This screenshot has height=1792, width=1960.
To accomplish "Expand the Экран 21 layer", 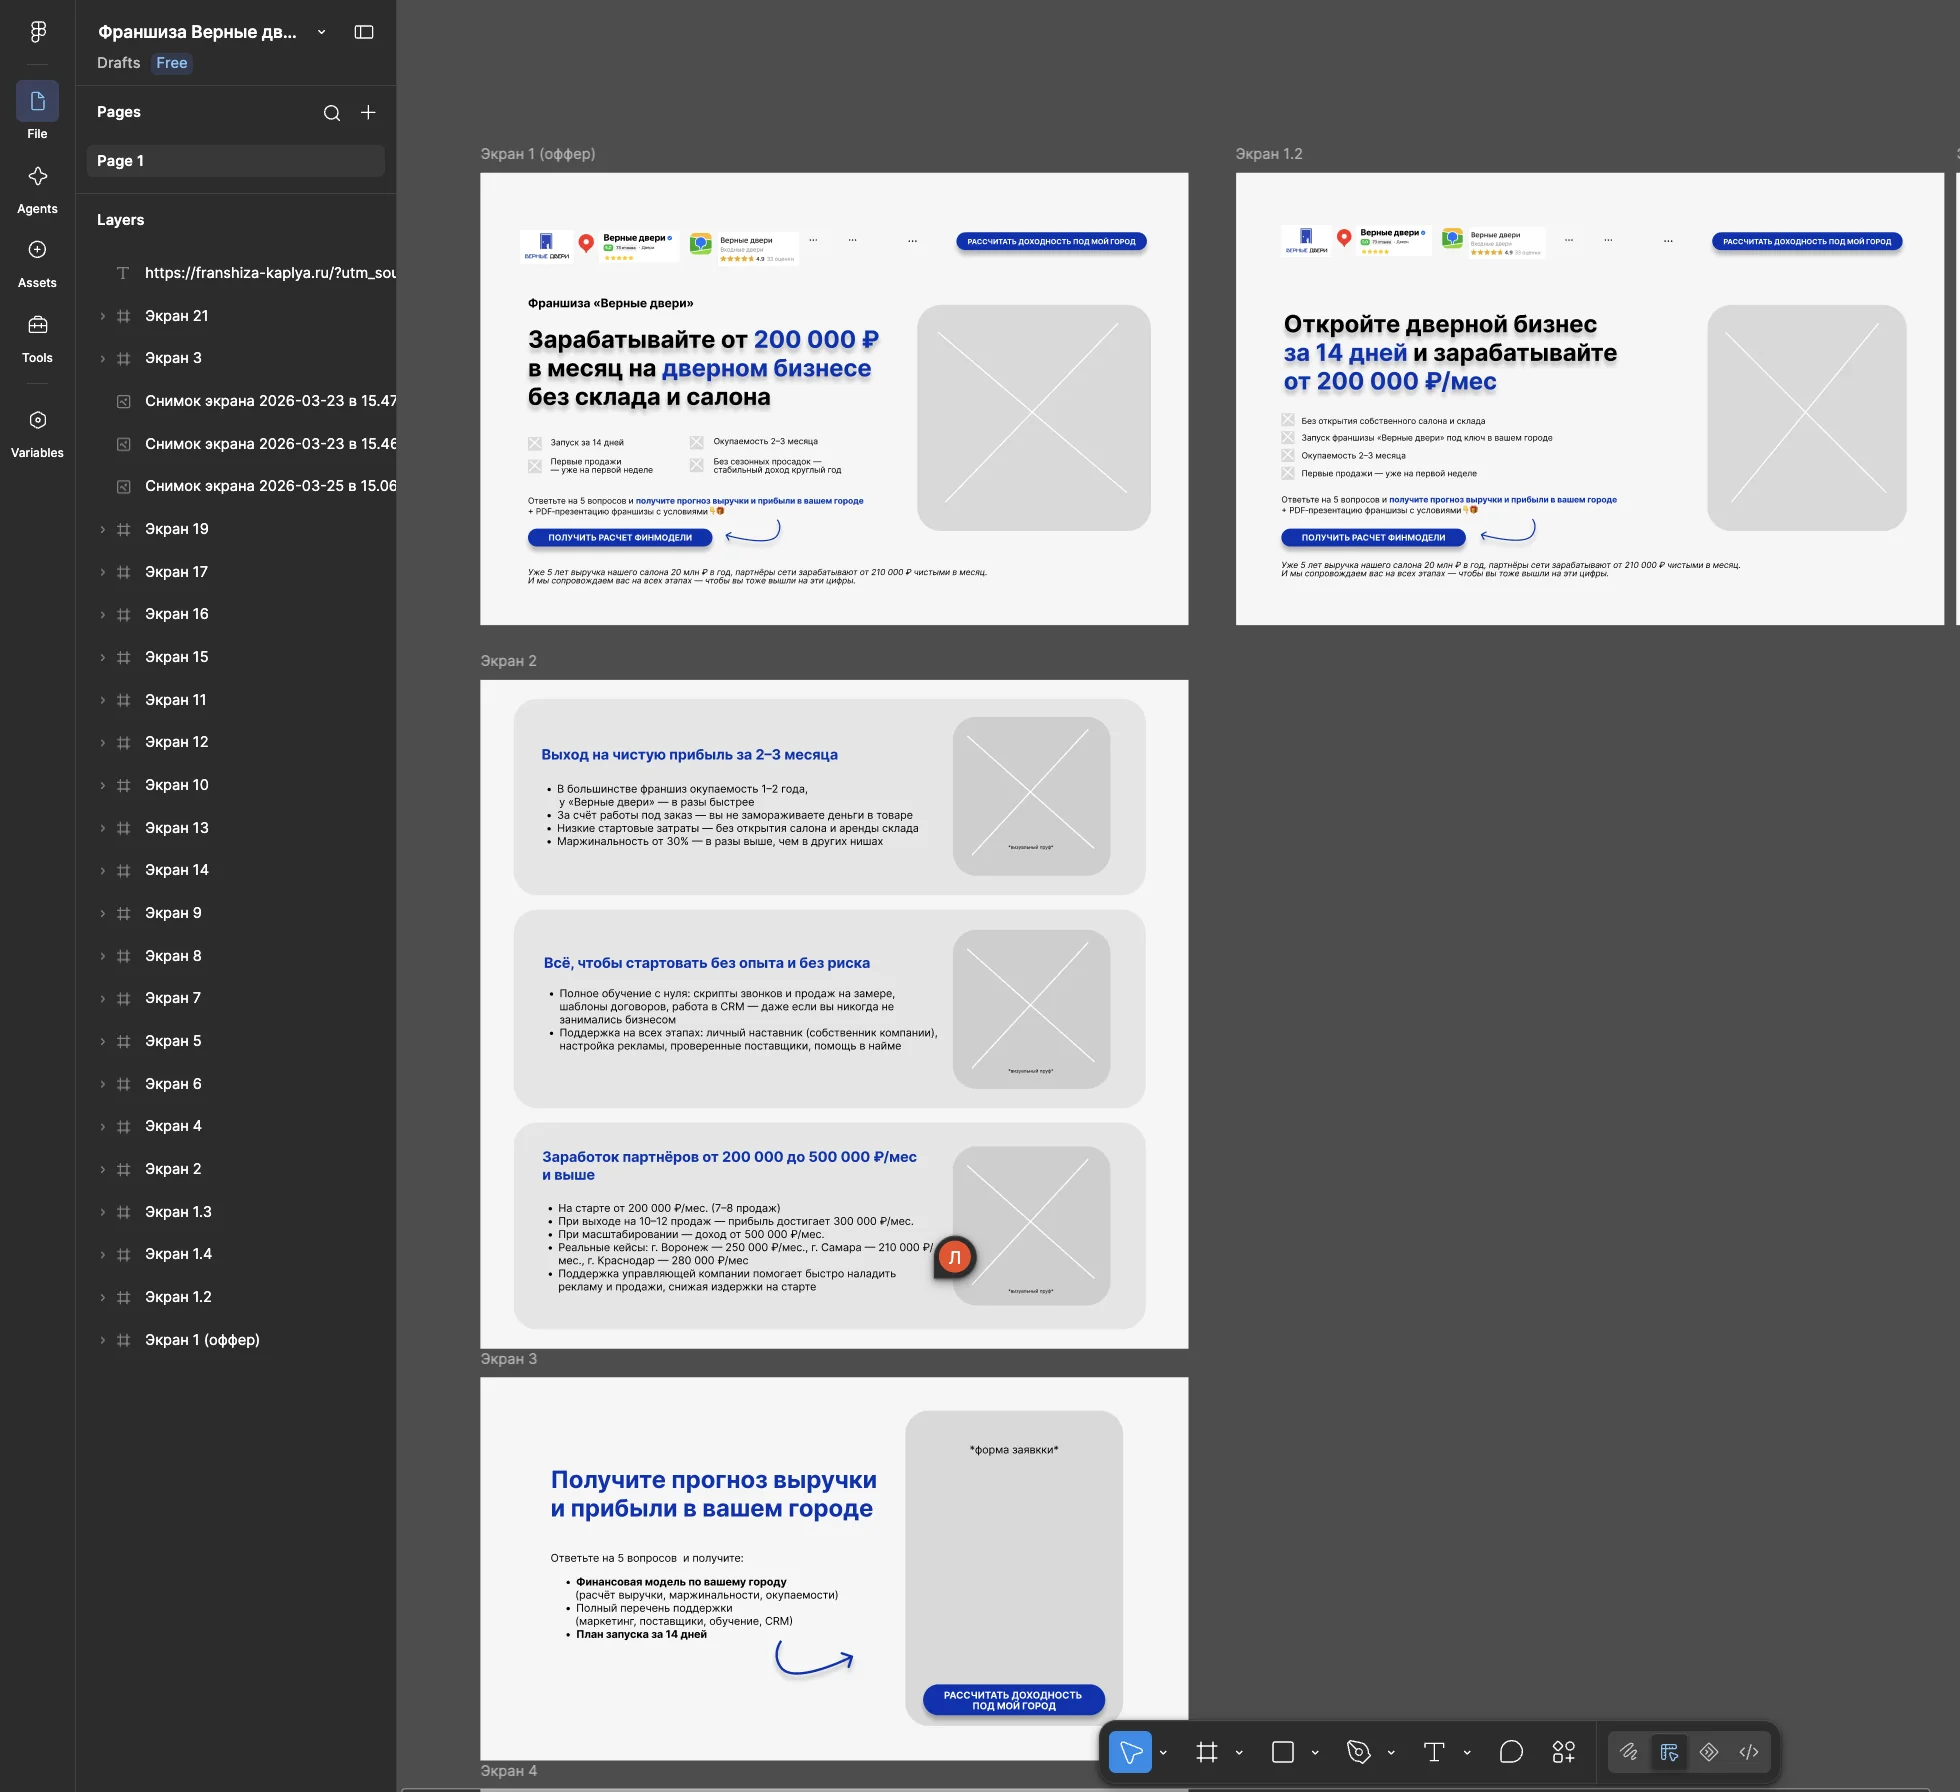I will (x=102, y=316).
